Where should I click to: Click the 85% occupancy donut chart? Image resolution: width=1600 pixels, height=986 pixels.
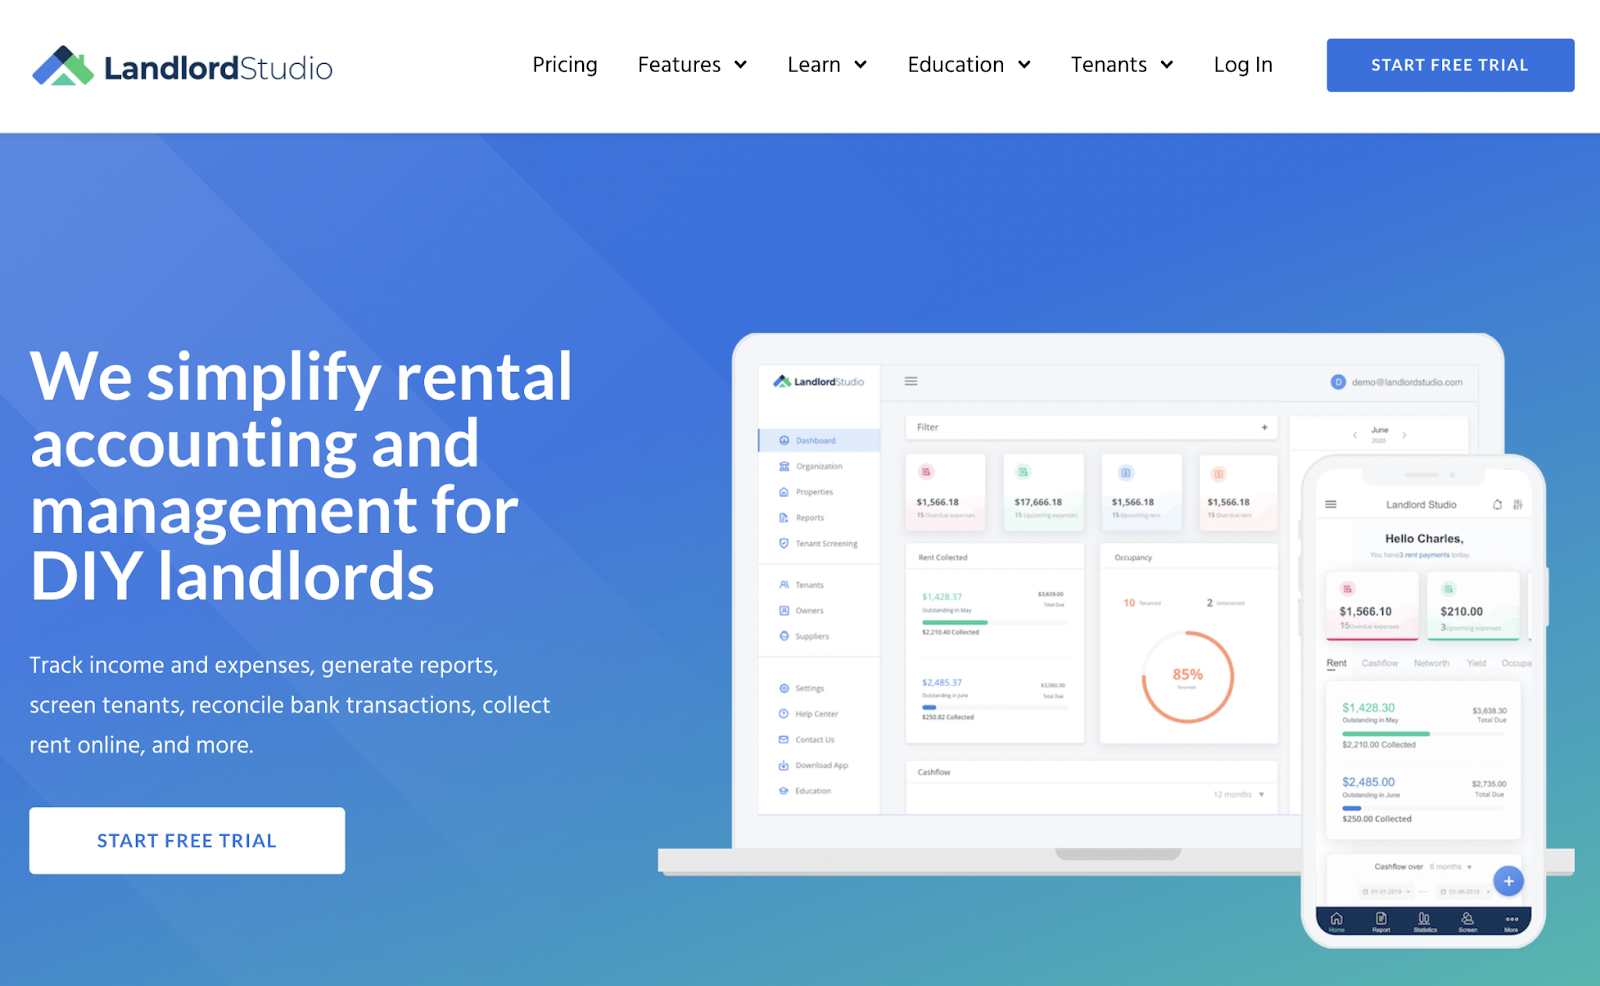click(1188, 677)
